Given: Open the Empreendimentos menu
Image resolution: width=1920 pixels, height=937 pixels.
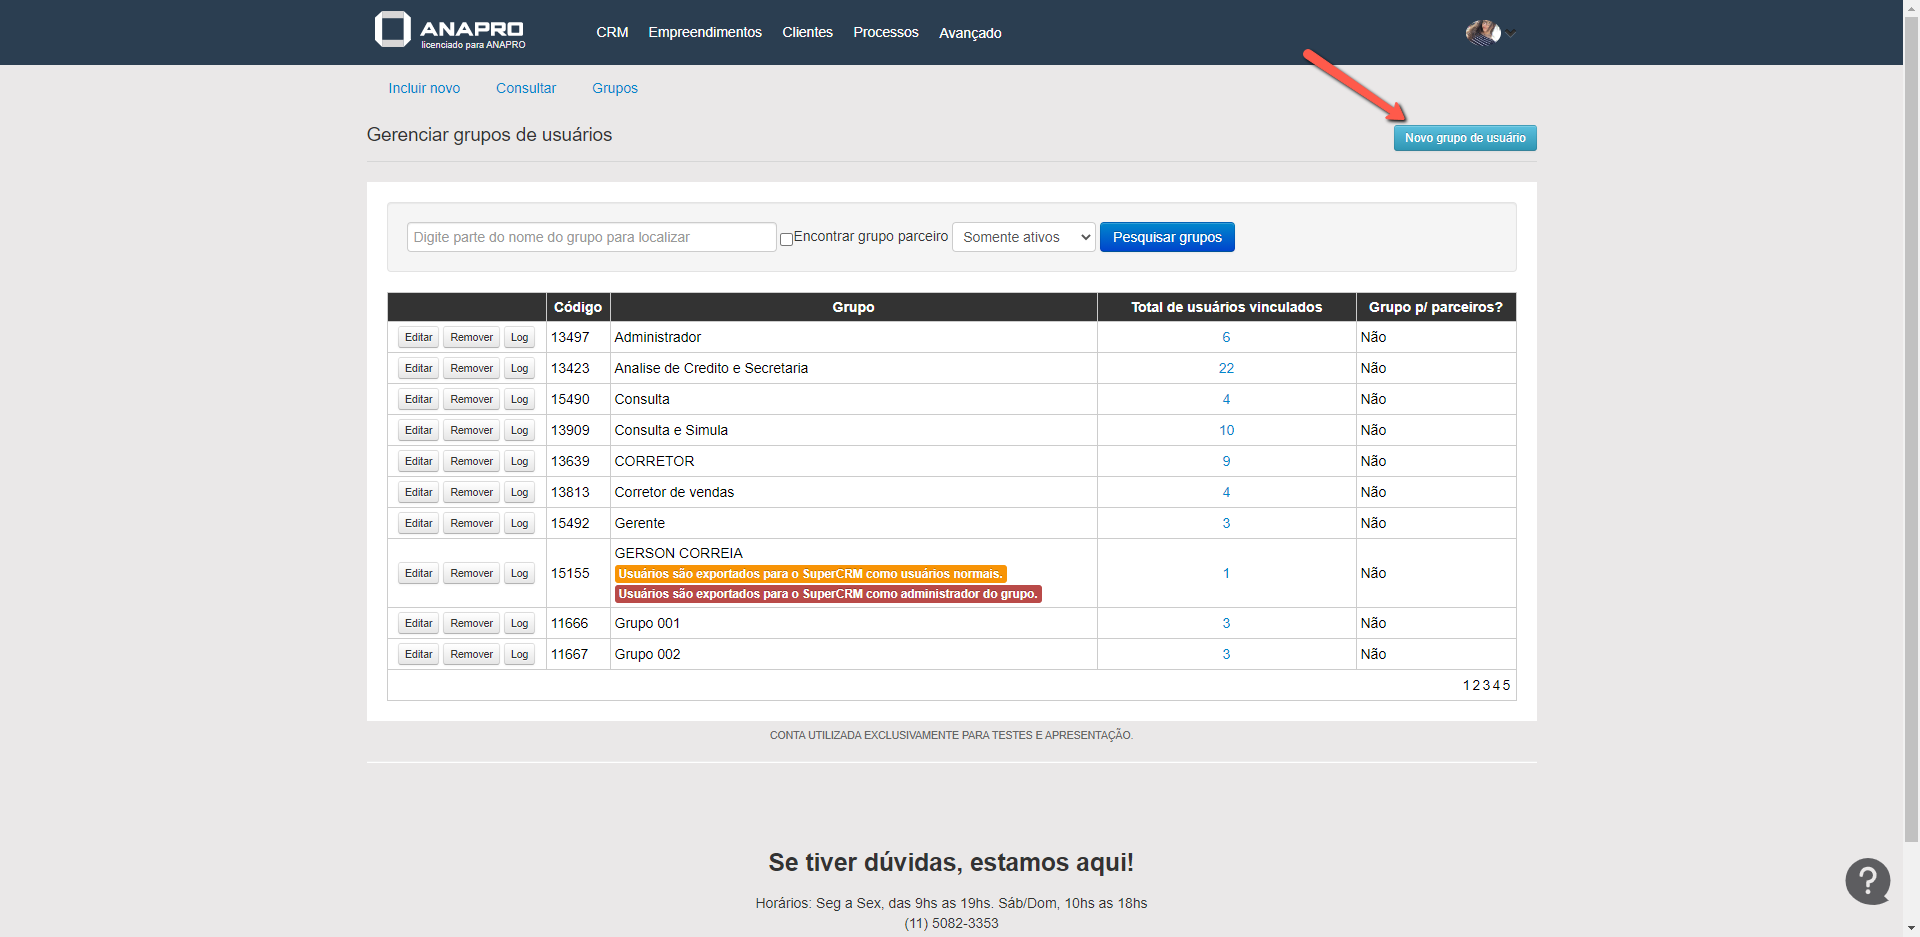Looking at the screenshot, I should (704, 32).
